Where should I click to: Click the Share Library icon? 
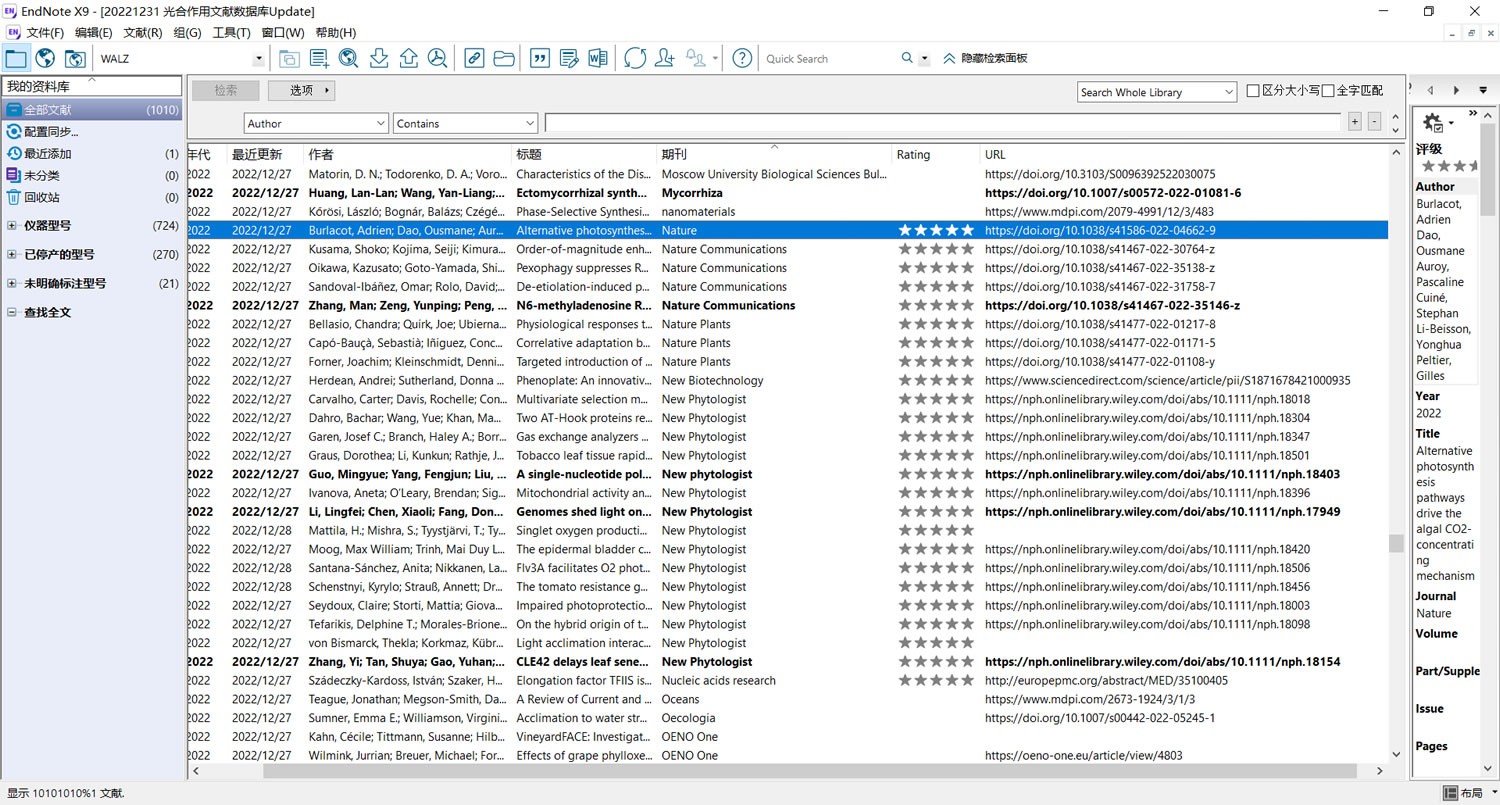coord(664,58)
